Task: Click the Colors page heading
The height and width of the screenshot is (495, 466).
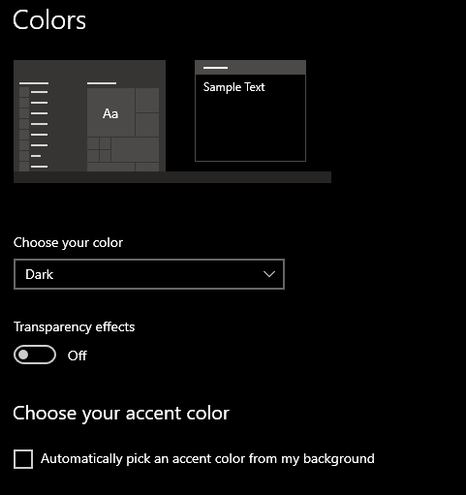Action: tap(49, 20)
